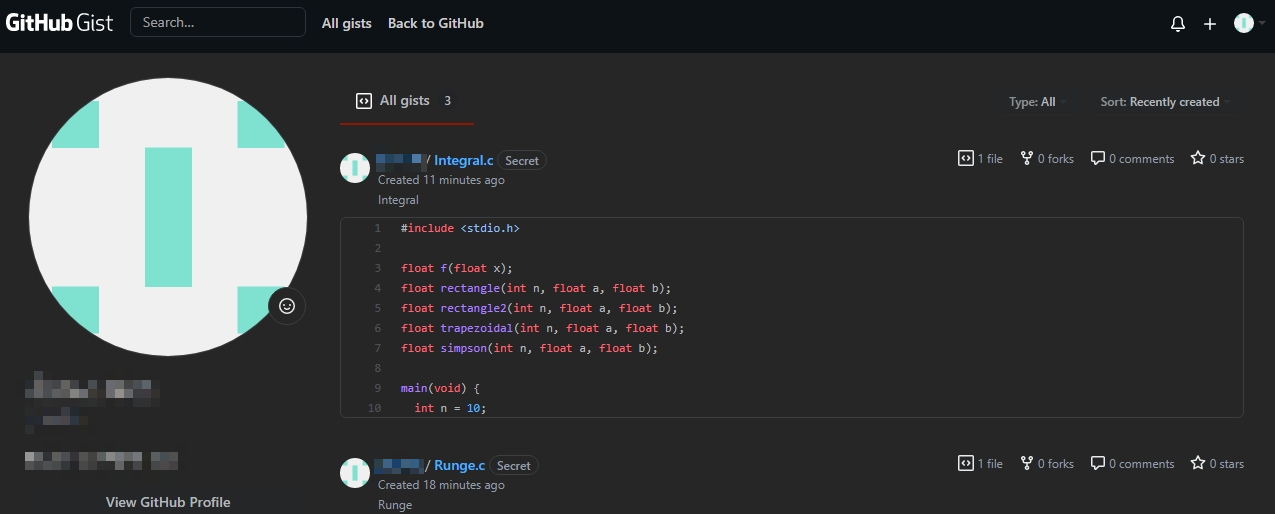
Task: Click the 'main(void) {' code line
Action: click(x=441, y=388)
